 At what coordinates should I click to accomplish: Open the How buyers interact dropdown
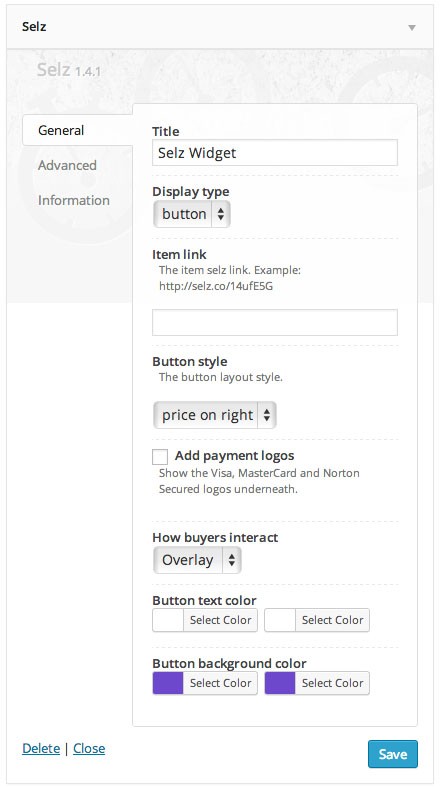[197, 560]
